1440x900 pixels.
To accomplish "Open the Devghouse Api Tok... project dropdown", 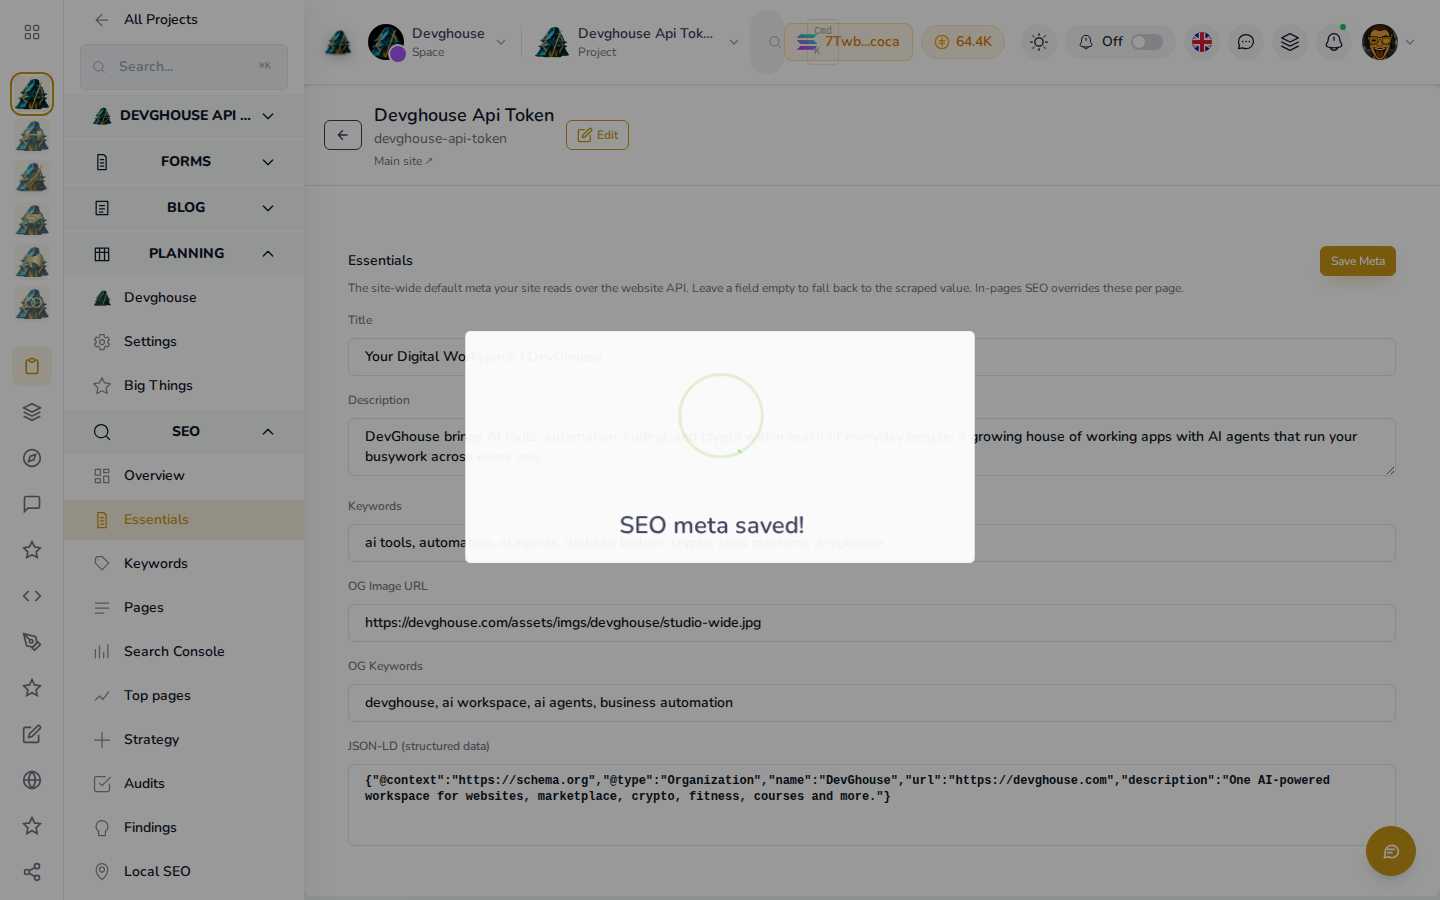I will click(x=638, y=42).
